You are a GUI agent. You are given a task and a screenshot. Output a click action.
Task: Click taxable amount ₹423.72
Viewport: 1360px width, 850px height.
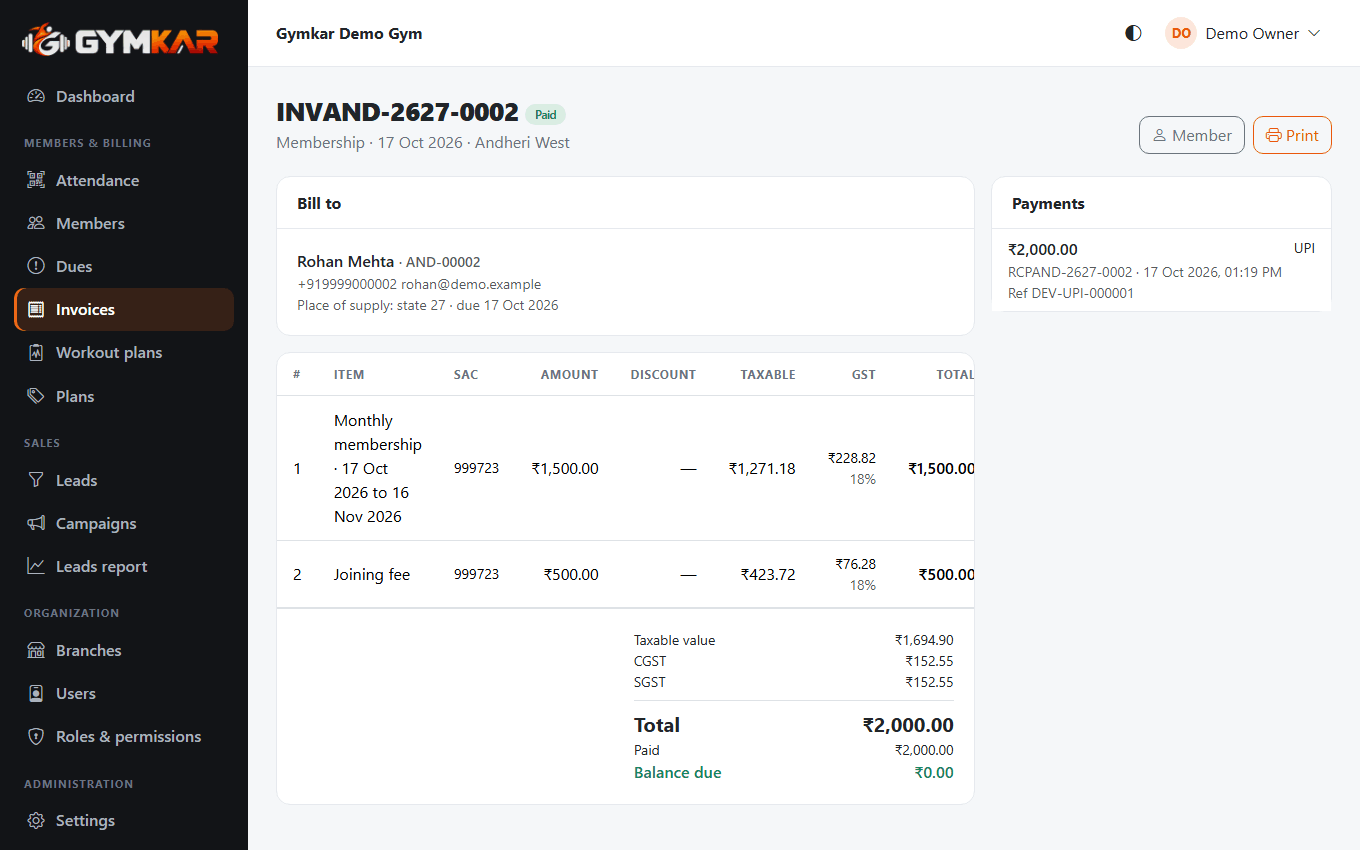pyautogui.click(x=768, y=575)
